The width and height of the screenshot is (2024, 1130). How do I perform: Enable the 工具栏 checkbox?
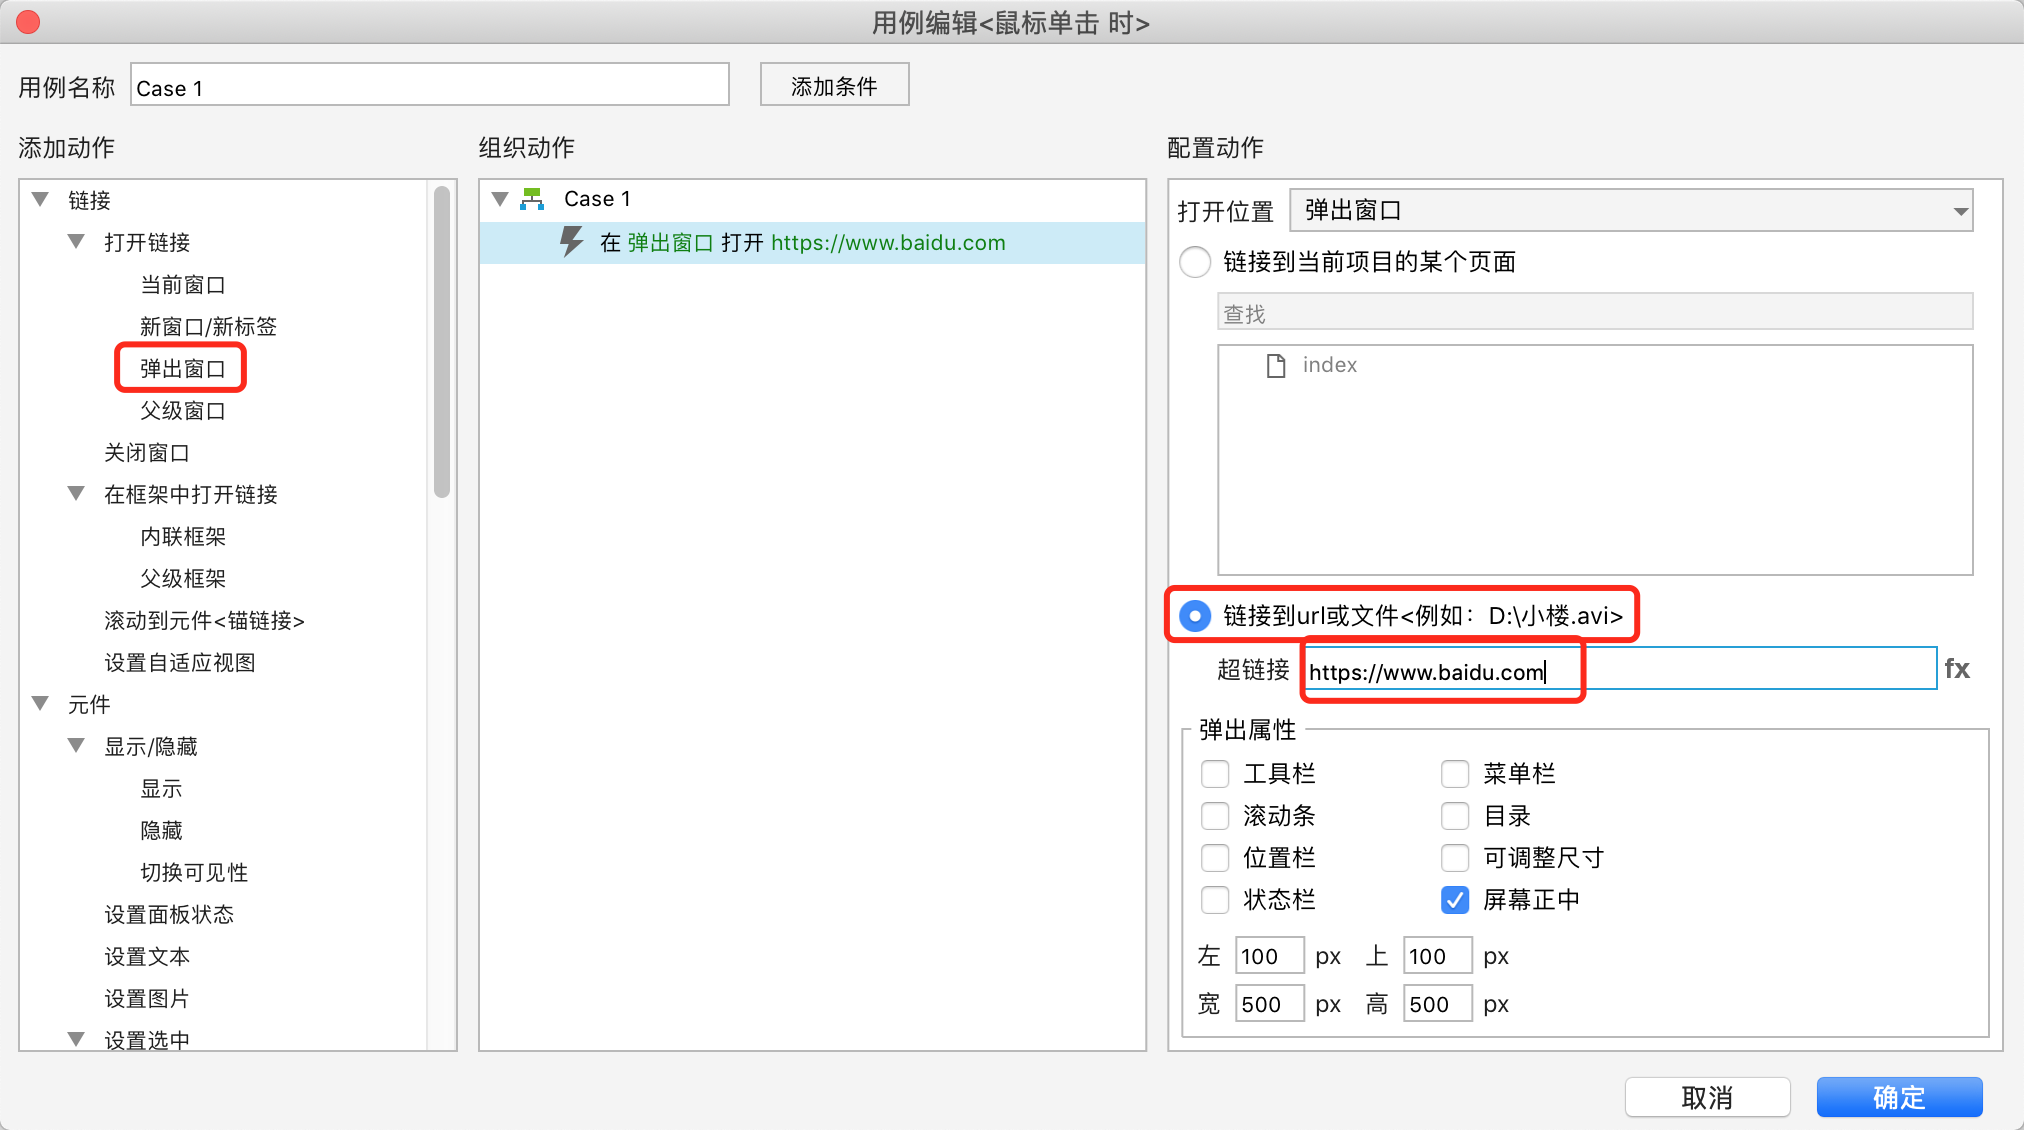coord(1215,773)
